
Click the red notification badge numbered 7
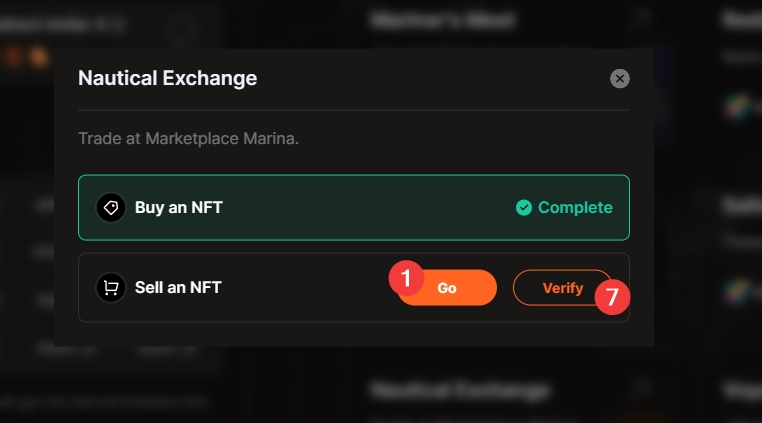[x=611, y=297]
